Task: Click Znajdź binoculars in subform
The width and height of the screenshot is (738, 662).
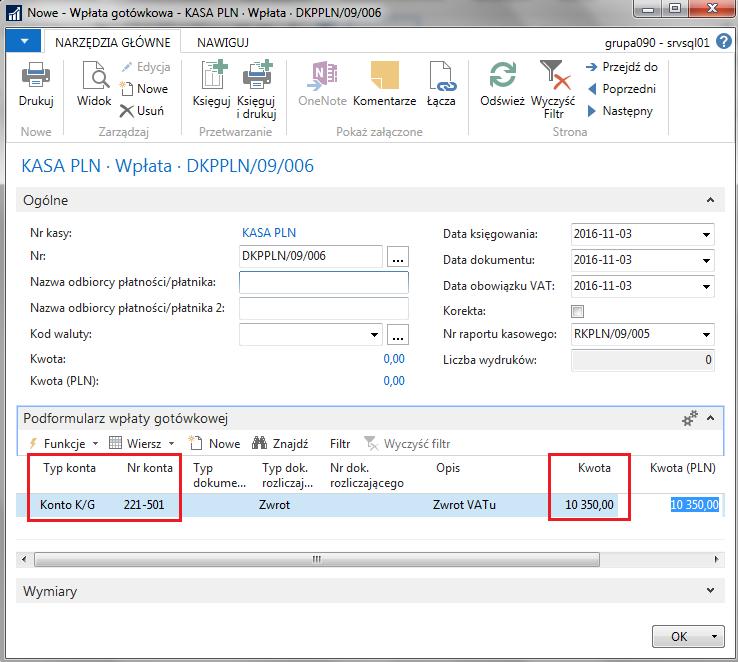Action: coord(280,444)
